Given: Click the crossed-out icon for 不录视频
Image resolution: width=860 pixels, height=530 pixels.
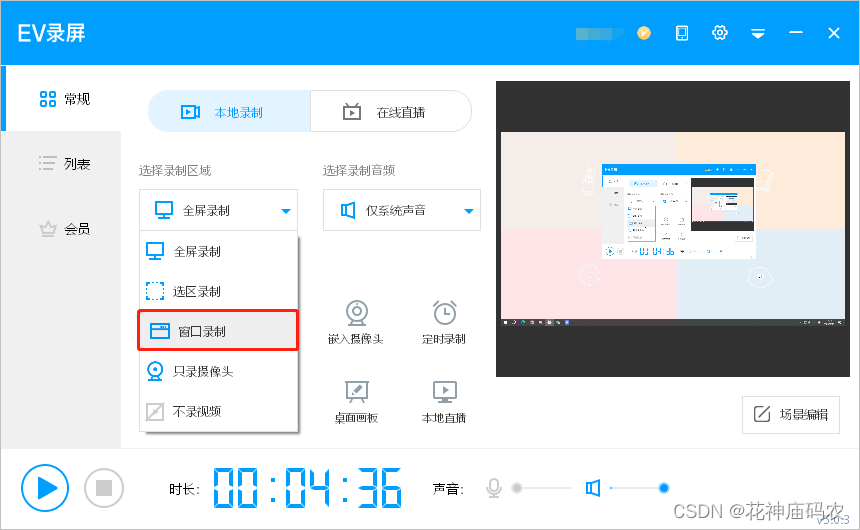Looking at the screenshot, I should (x=155, y=411).
